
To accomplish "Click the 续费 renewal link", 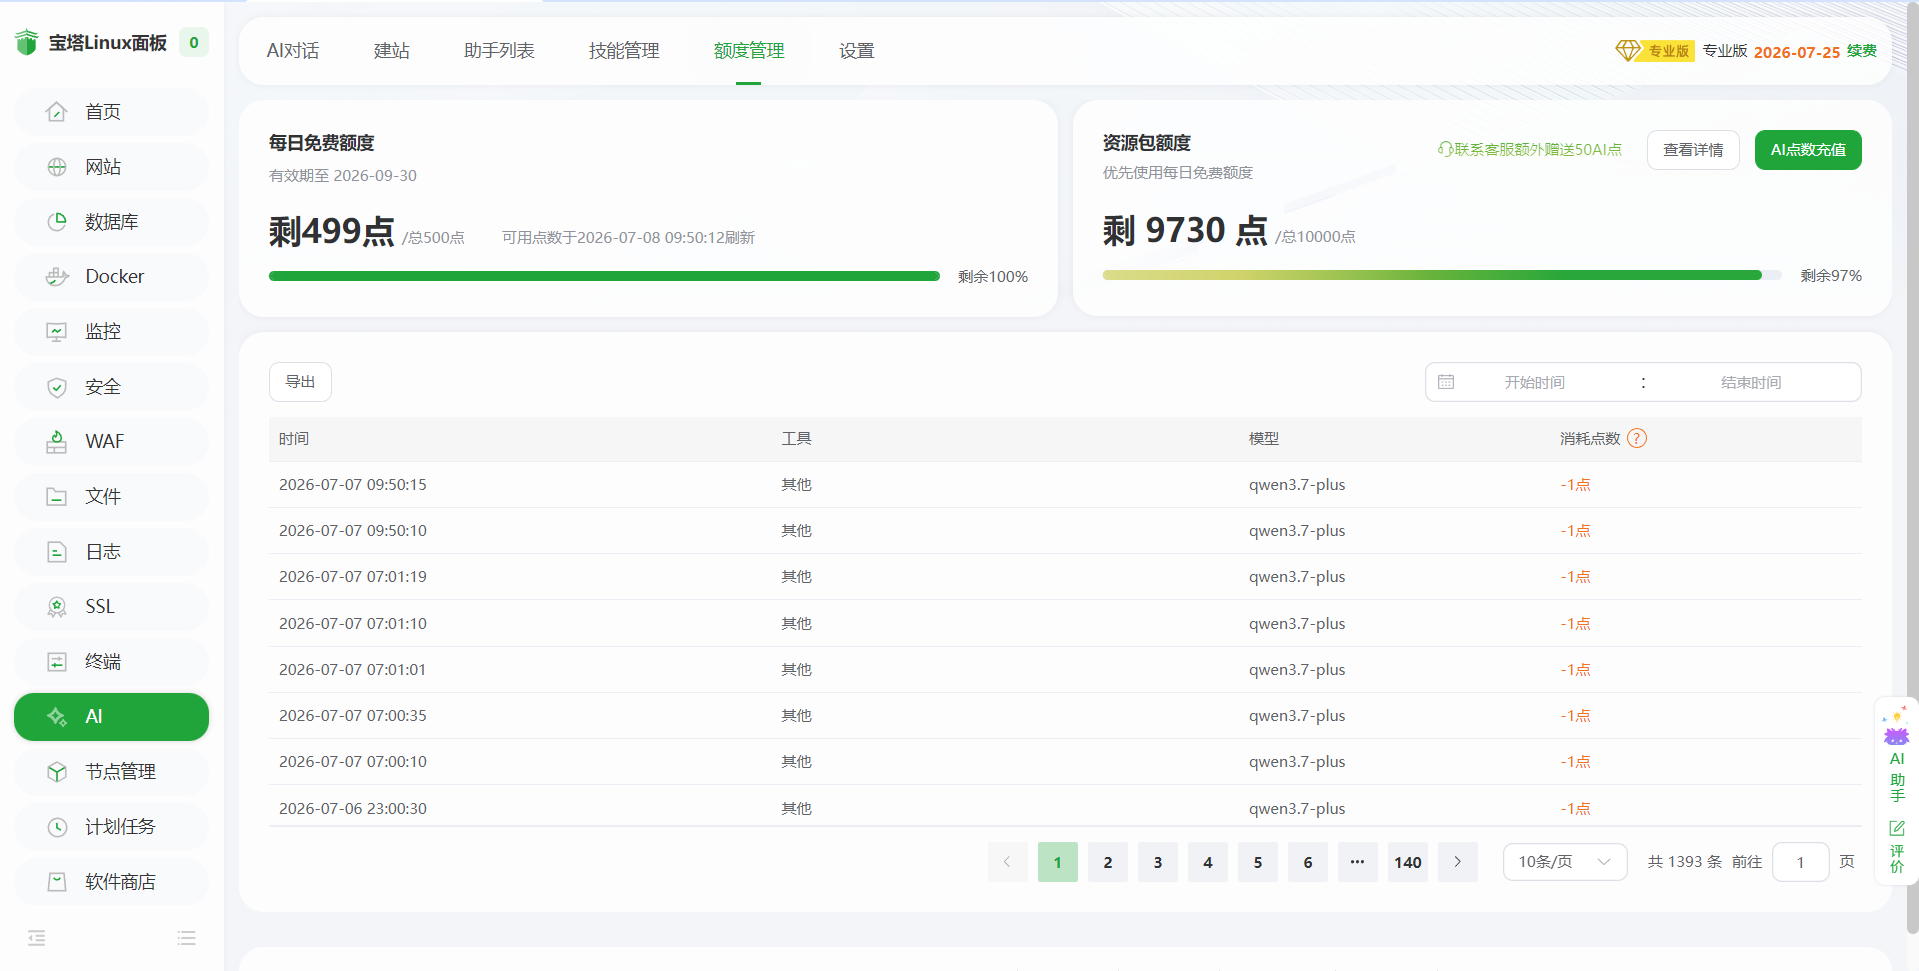I will pyautogui.click(x=1862, y=51).
